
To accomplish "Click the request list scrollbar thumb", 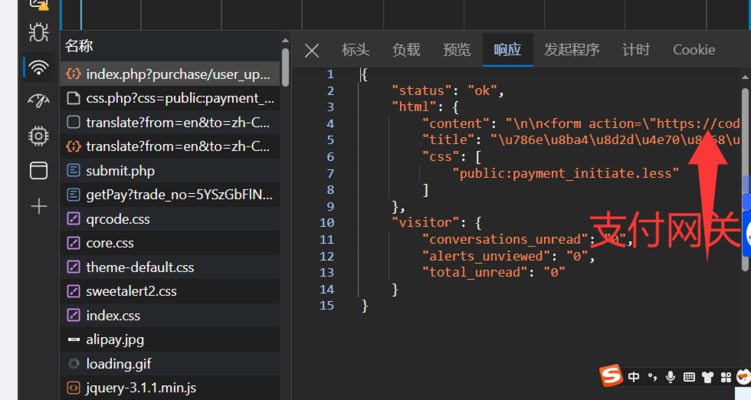I will point(285,67).
